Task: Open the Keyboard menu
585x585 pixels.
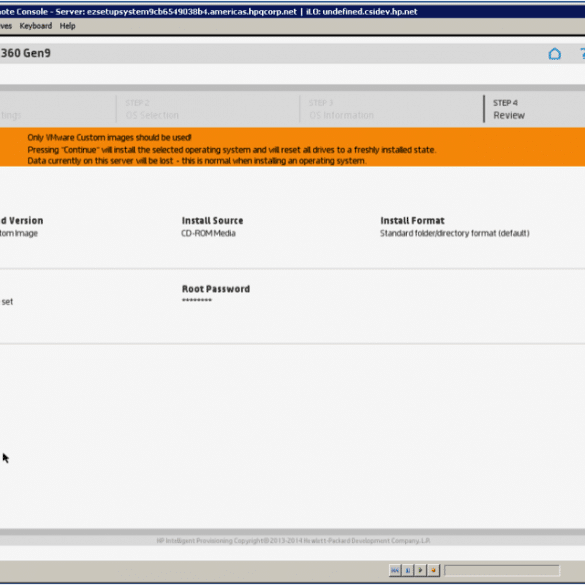Action: pyautogui.click(x=36, y=26)
